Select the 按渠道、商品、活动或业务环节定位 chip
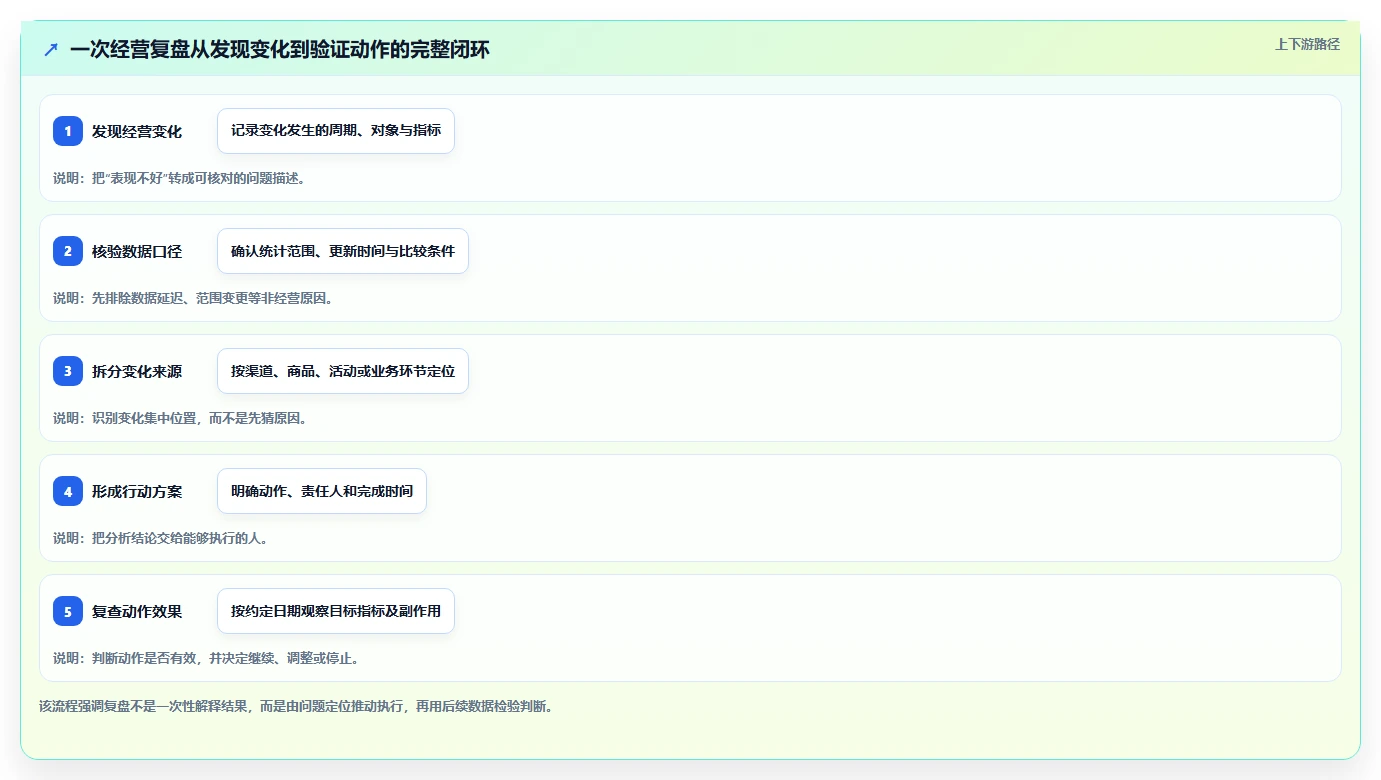Viewport: 1381px width, 780px height. [x=343, y=371]
